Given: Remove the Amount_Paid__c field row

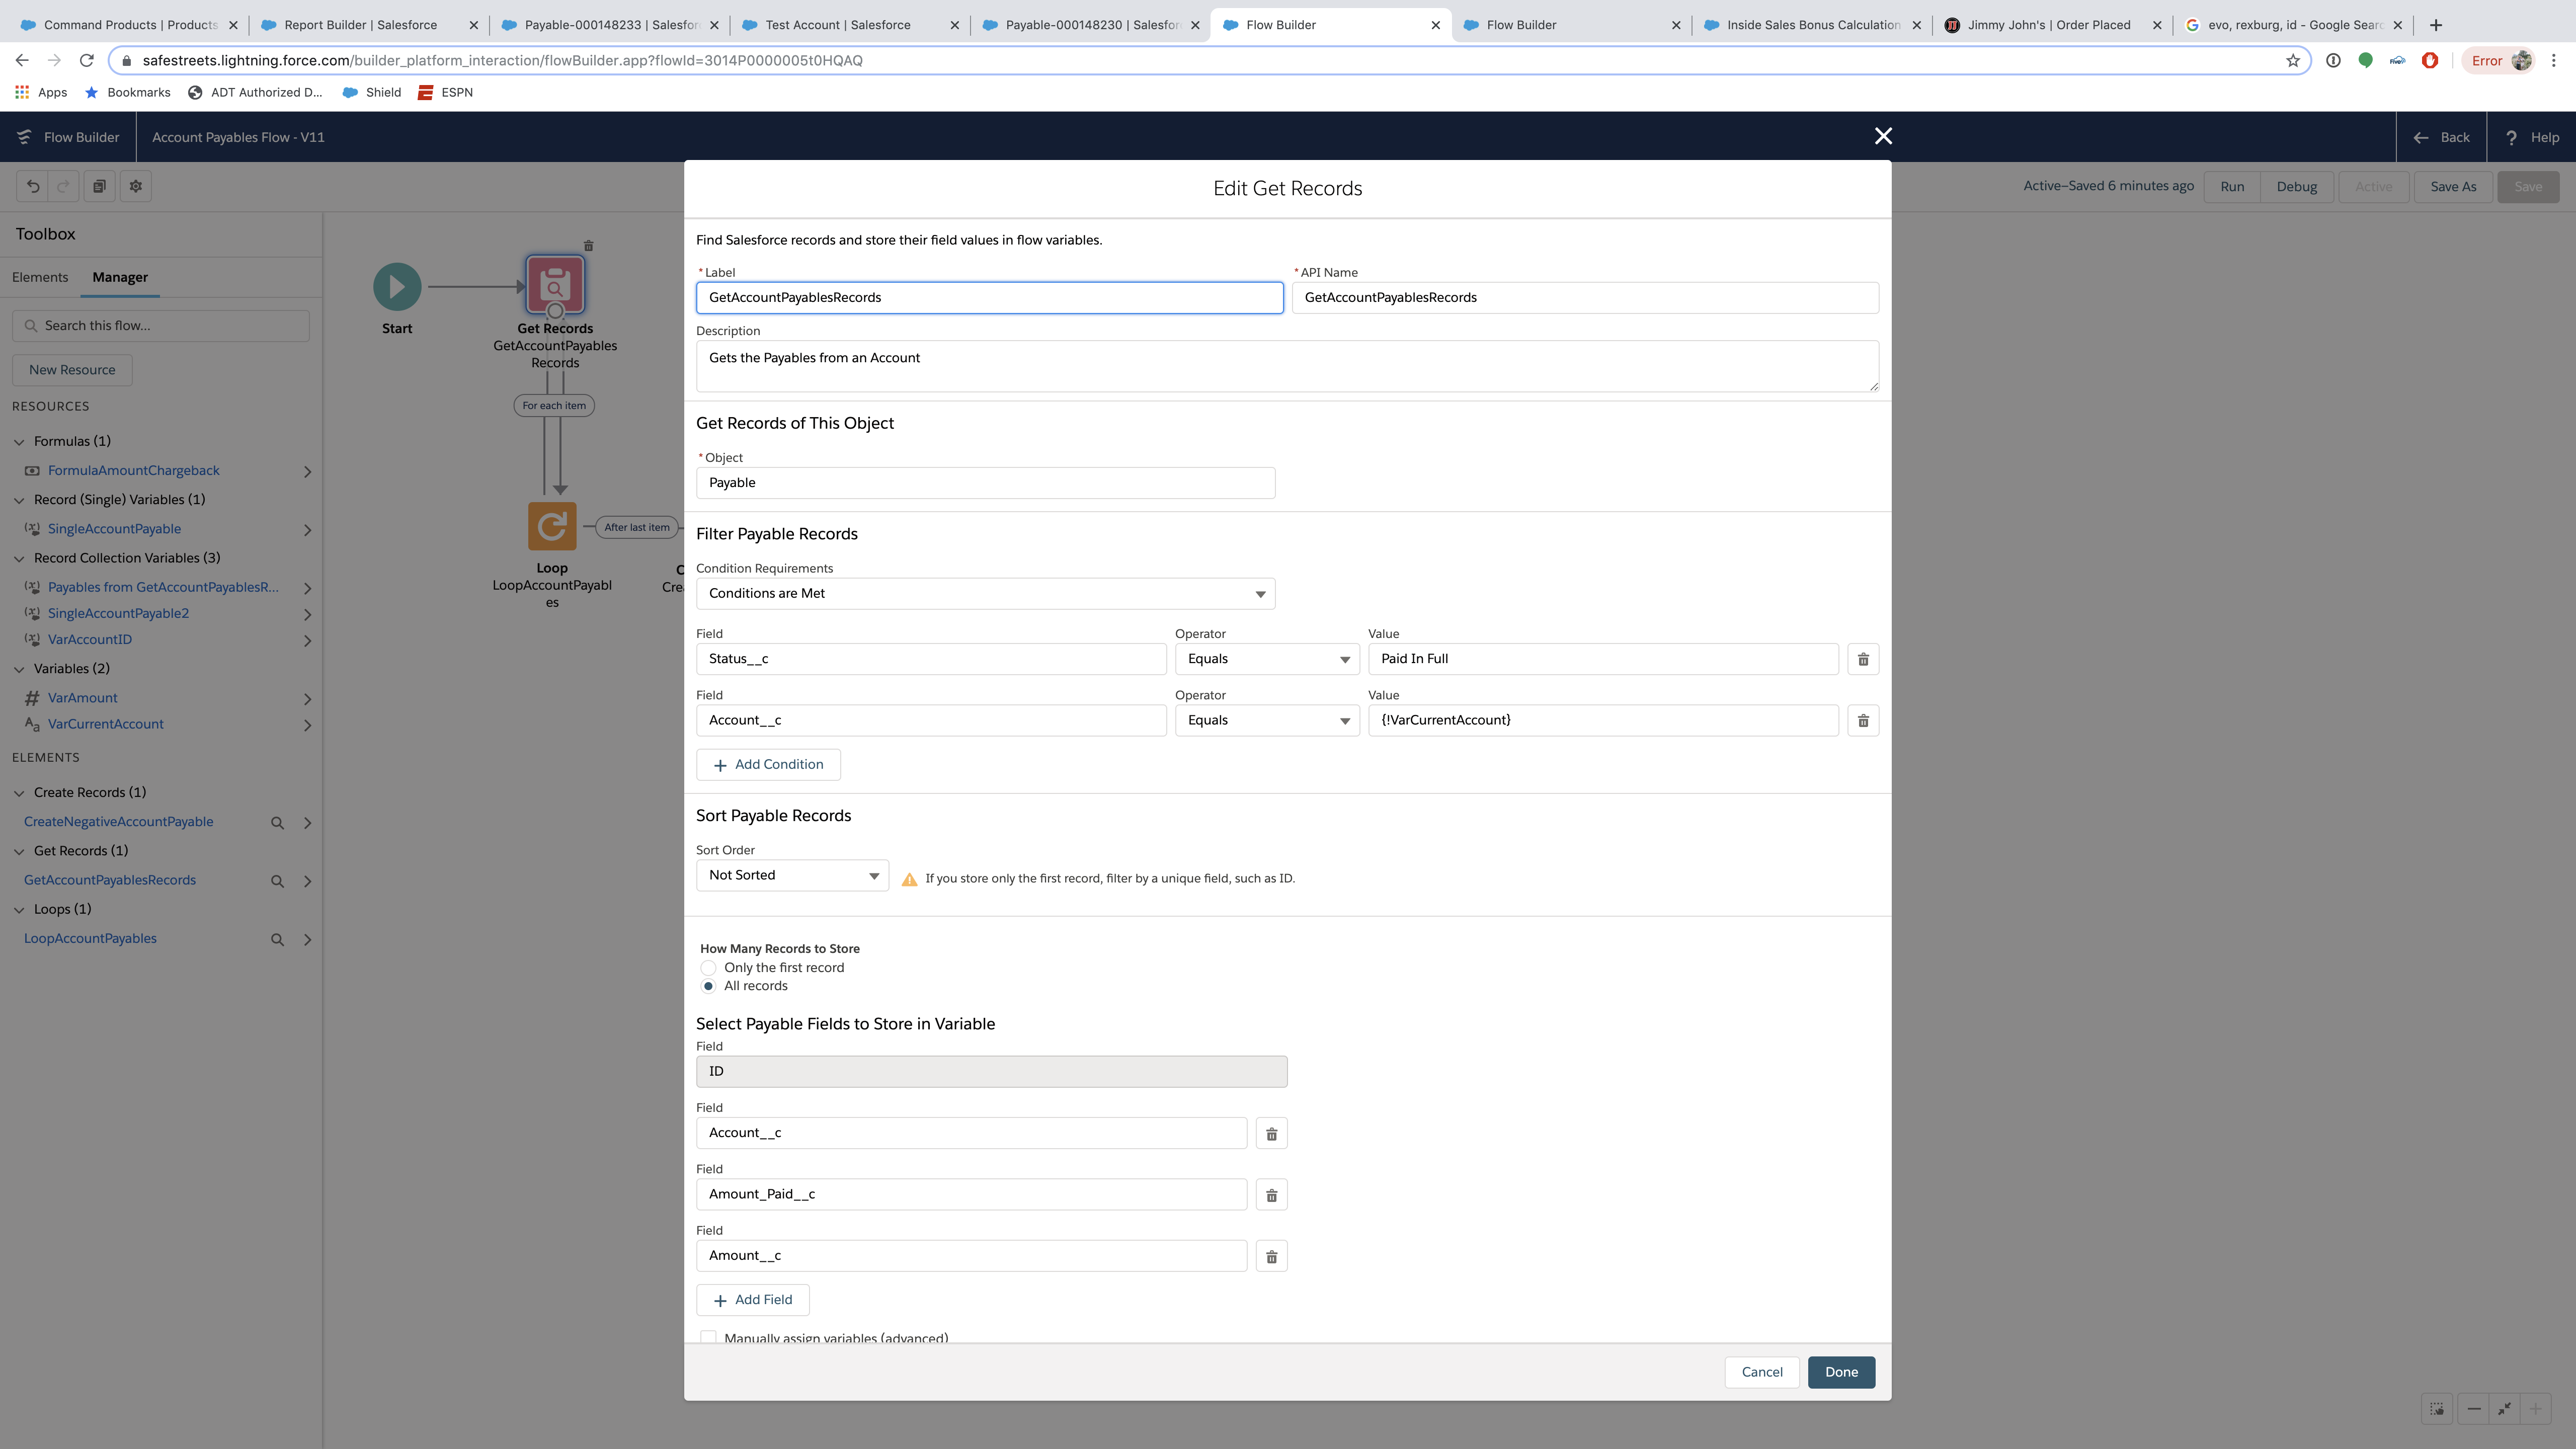Looking at the screenshot, I should click(1271, 1195).
